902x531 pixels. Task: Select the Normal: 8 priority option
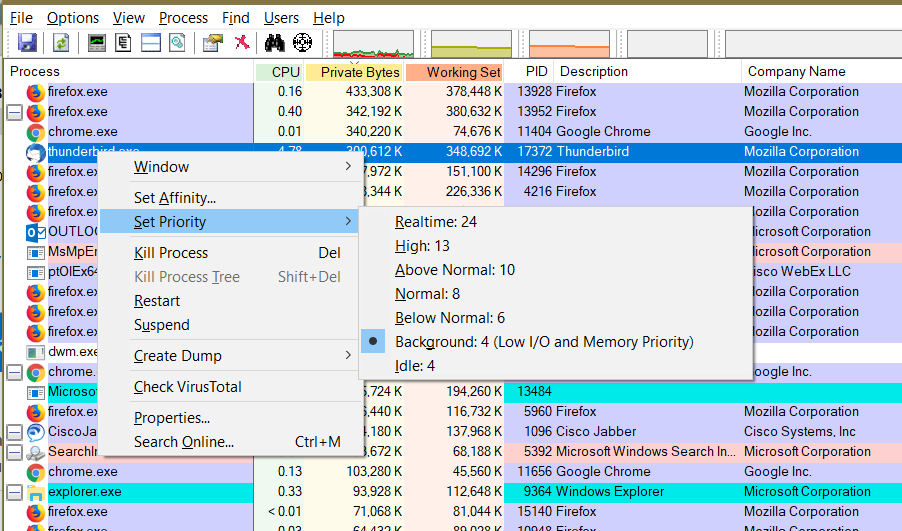(427, 294)
